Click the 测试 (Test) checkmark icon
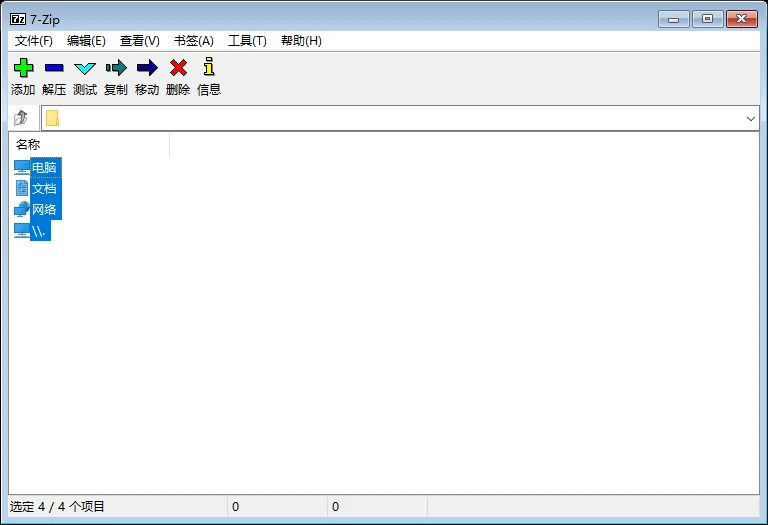The height and width of the screenshot is (525, 768). (85, 68)
